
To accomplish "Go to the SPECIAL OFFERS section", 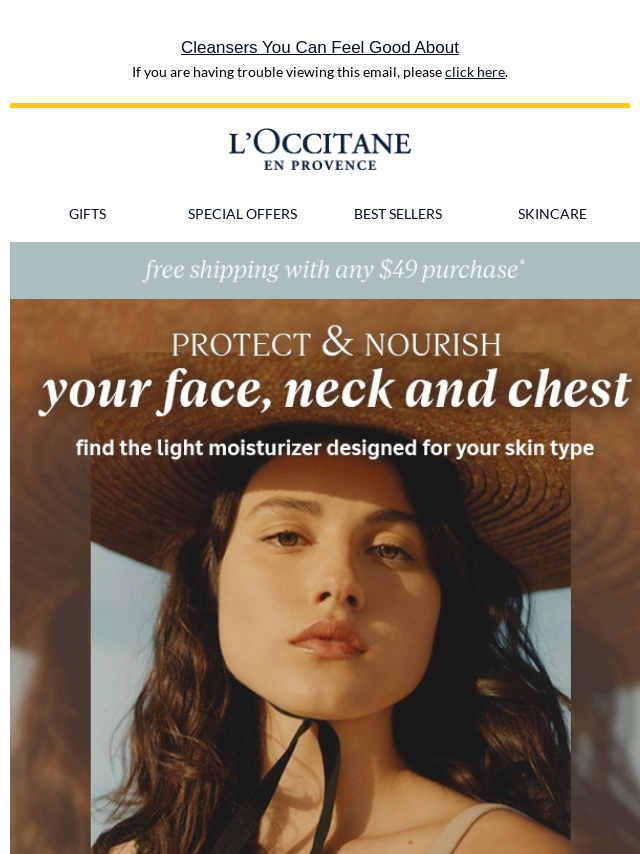I will pos(242,214).
